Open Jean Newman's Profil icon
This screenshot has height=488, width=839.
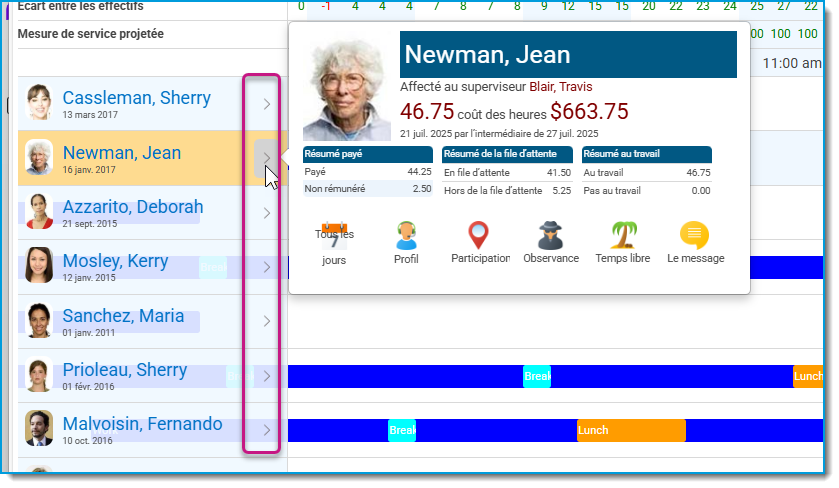406,235
